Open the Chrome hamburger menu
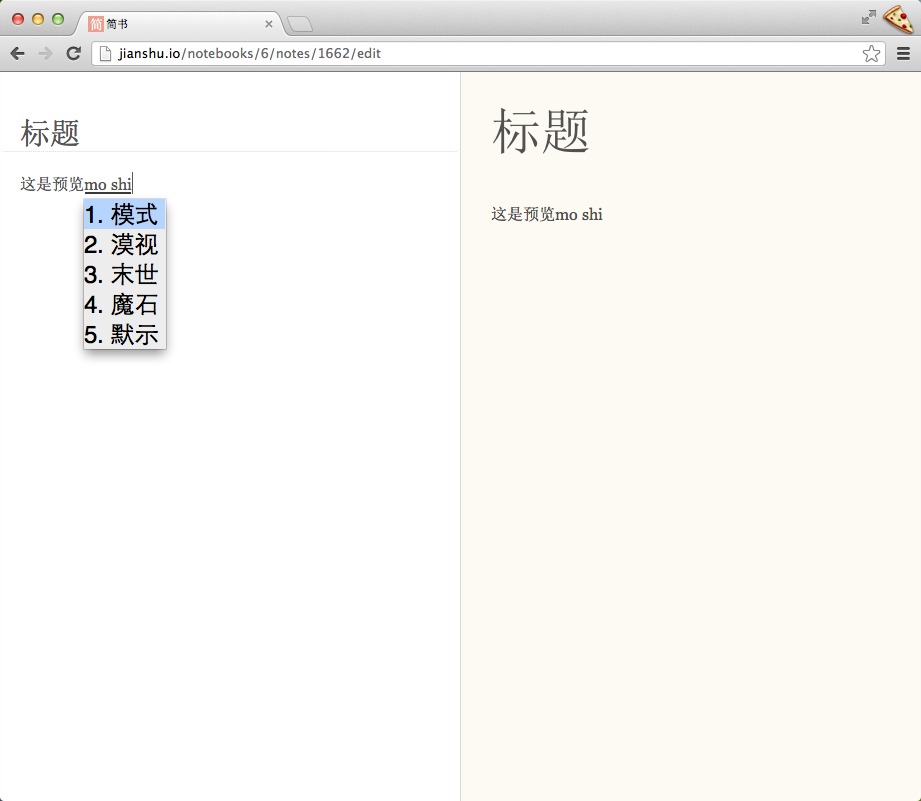This screenshot has width=921, height=801. click(x=903, y=54)
